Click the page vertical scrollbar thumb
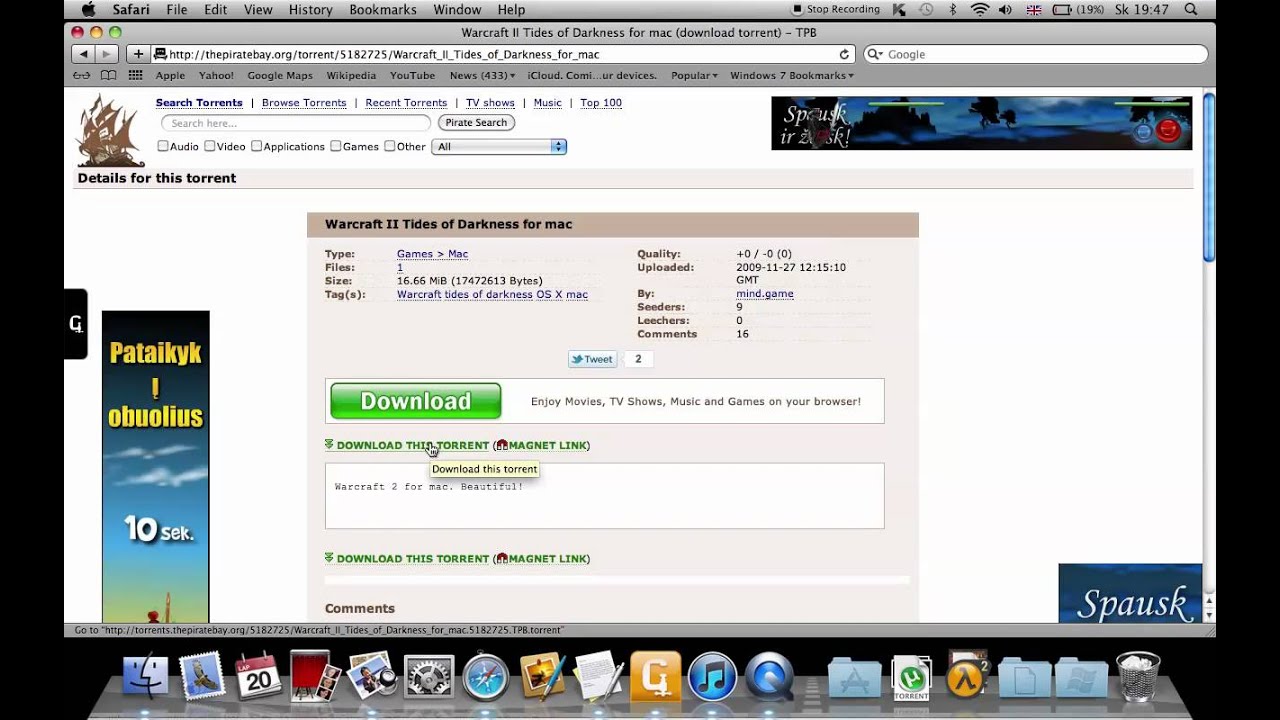 [1208, 178]
